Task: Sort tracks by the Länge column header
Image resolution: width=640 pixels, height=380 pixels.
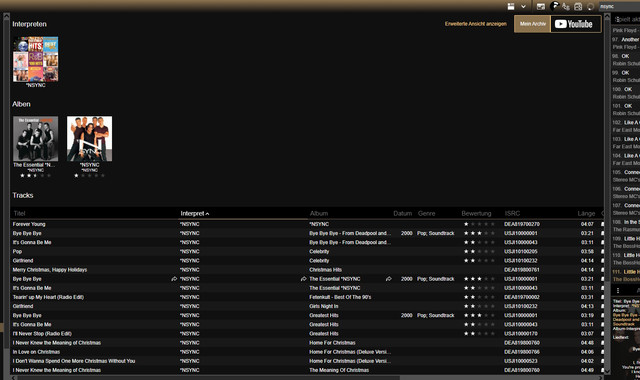Action: [x=586, y=213]
